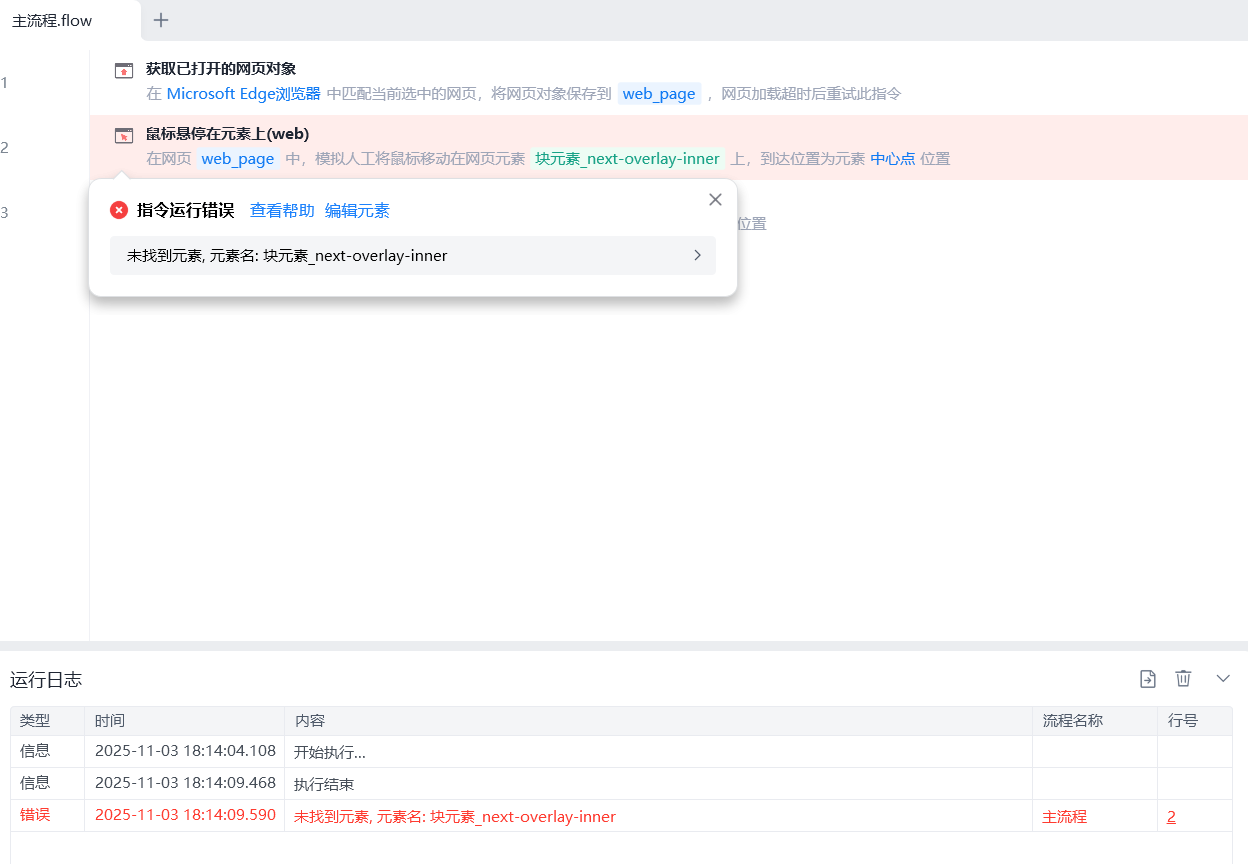Open a new flow tab with plus icon
The width and height of the screenshot is (1248, 864).
click(161, 20)
